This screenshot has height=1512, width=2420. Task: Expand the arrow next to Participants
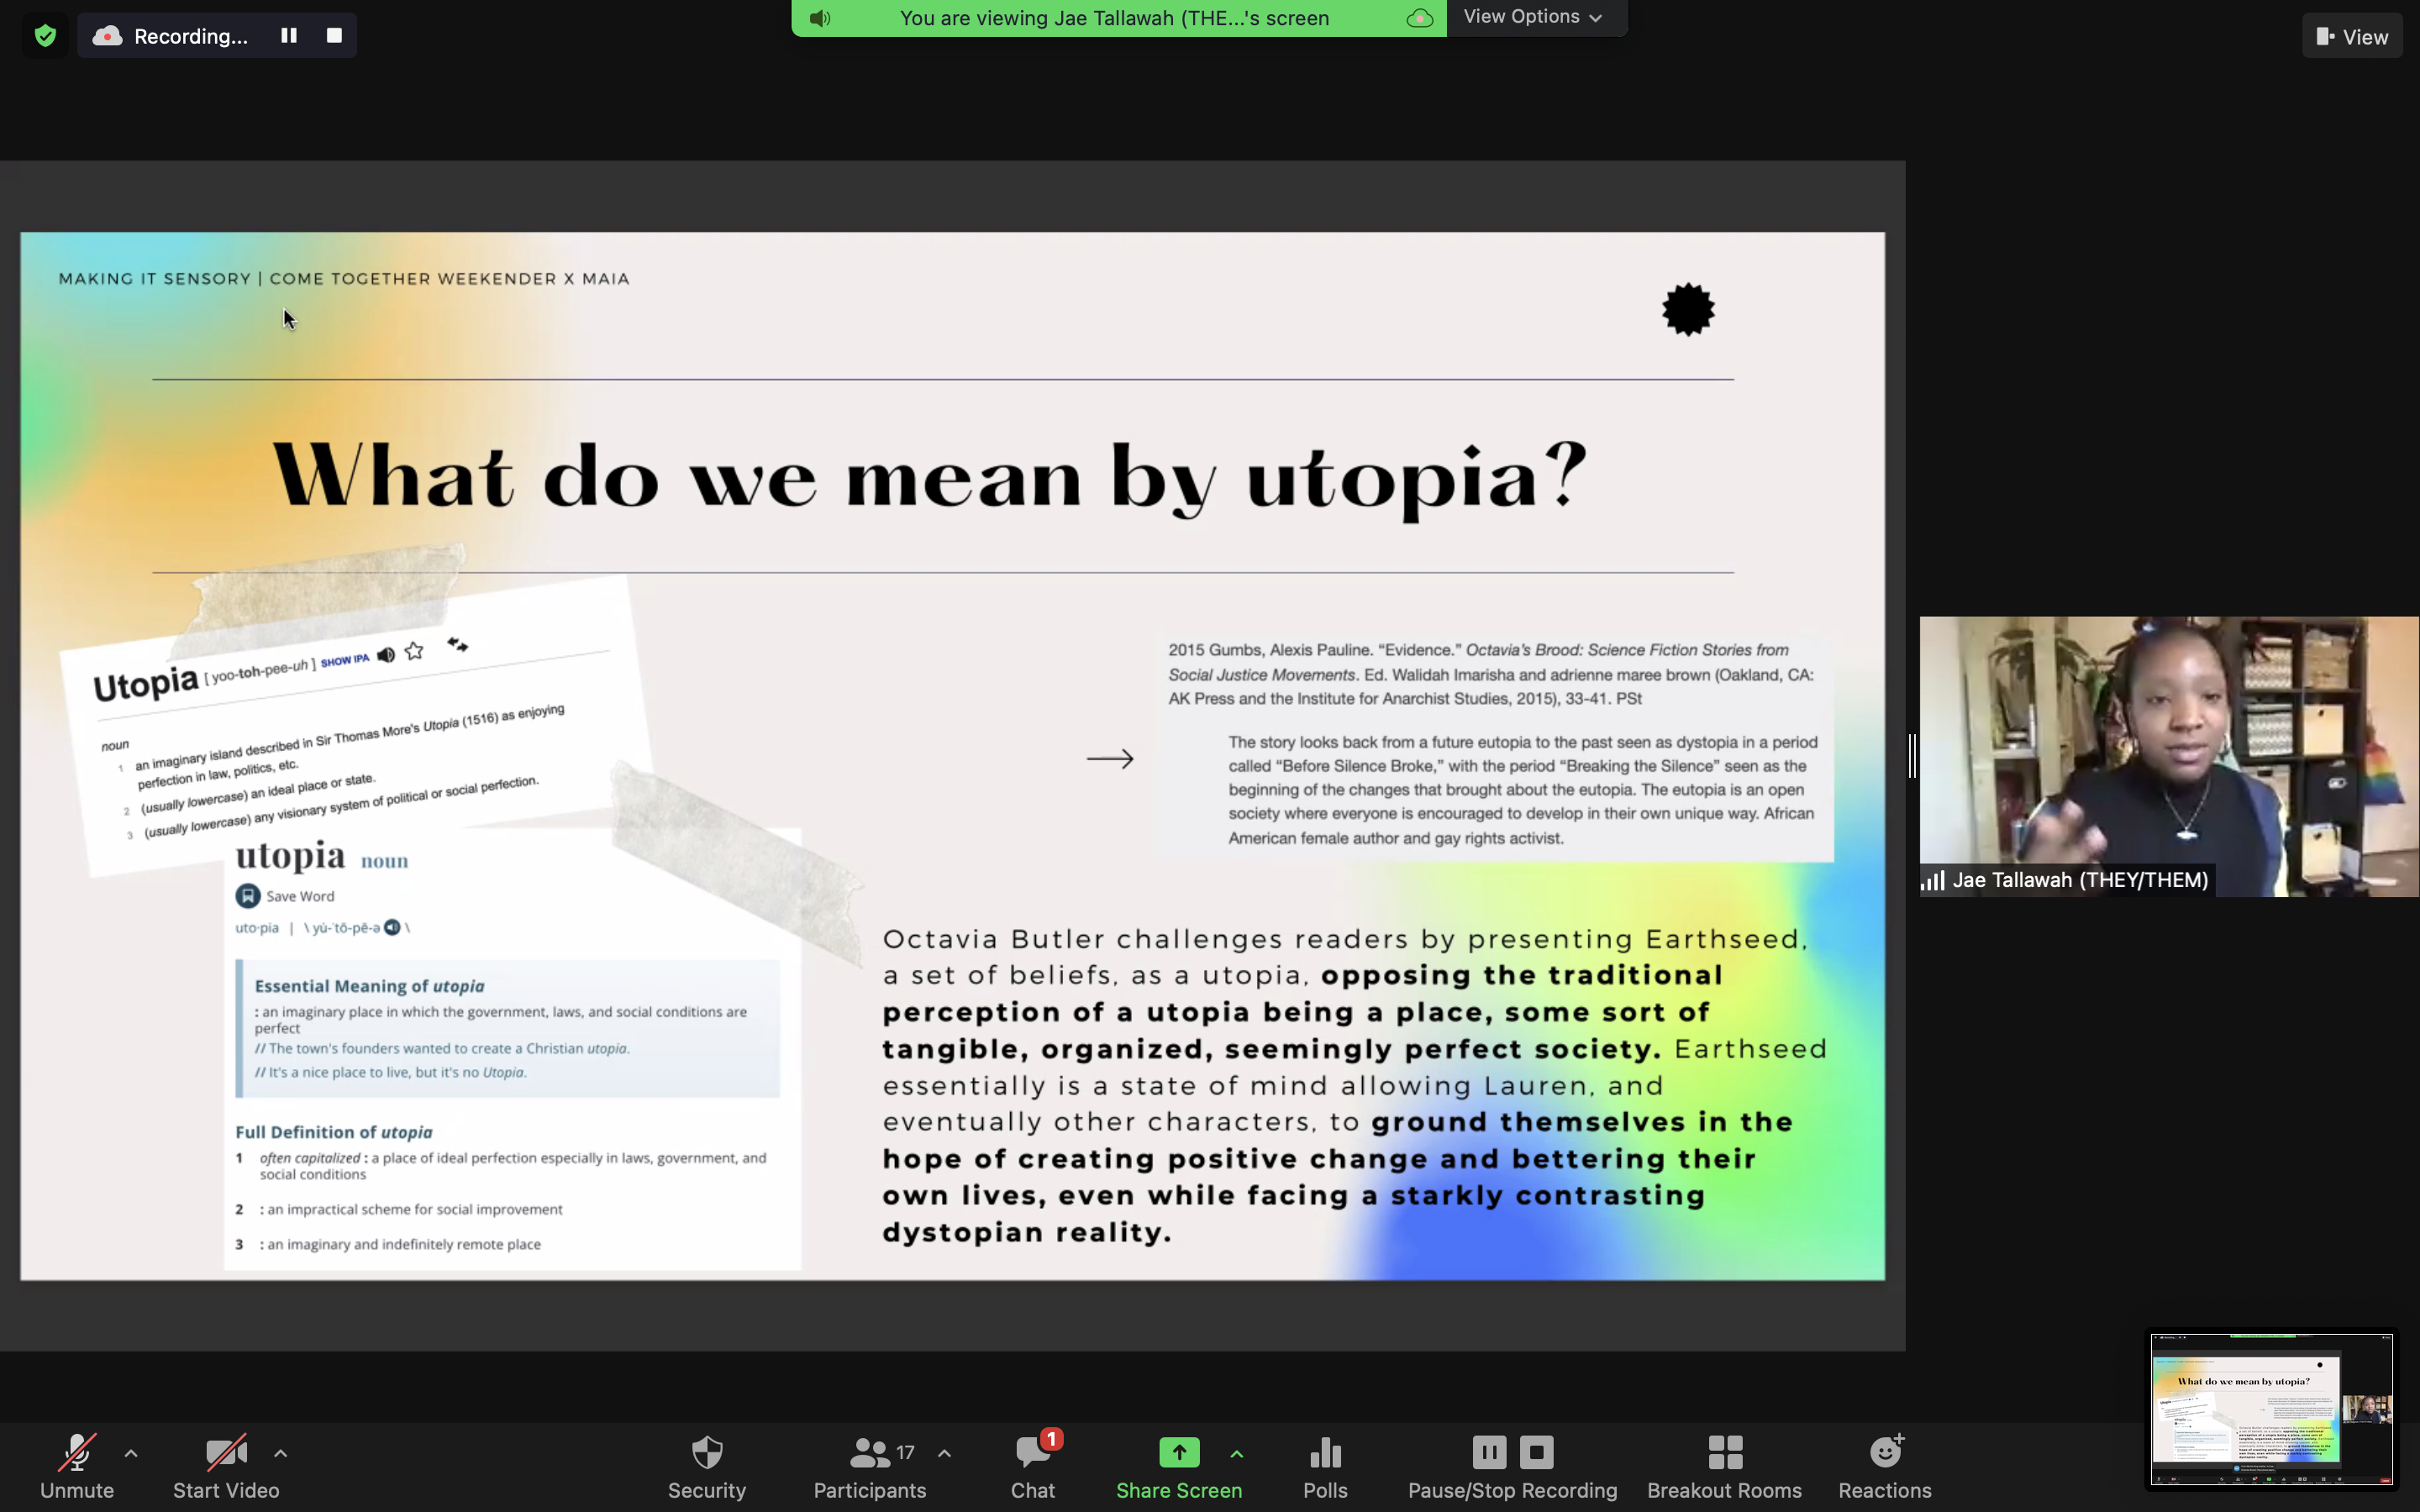tap(944, 1452)
